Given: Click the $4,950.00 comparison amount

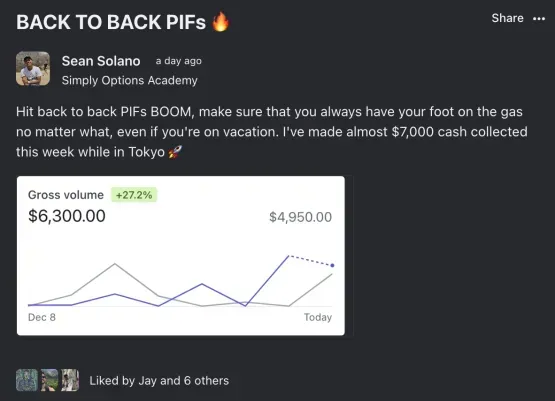Looking at the screenshot, I should [300, 217].
